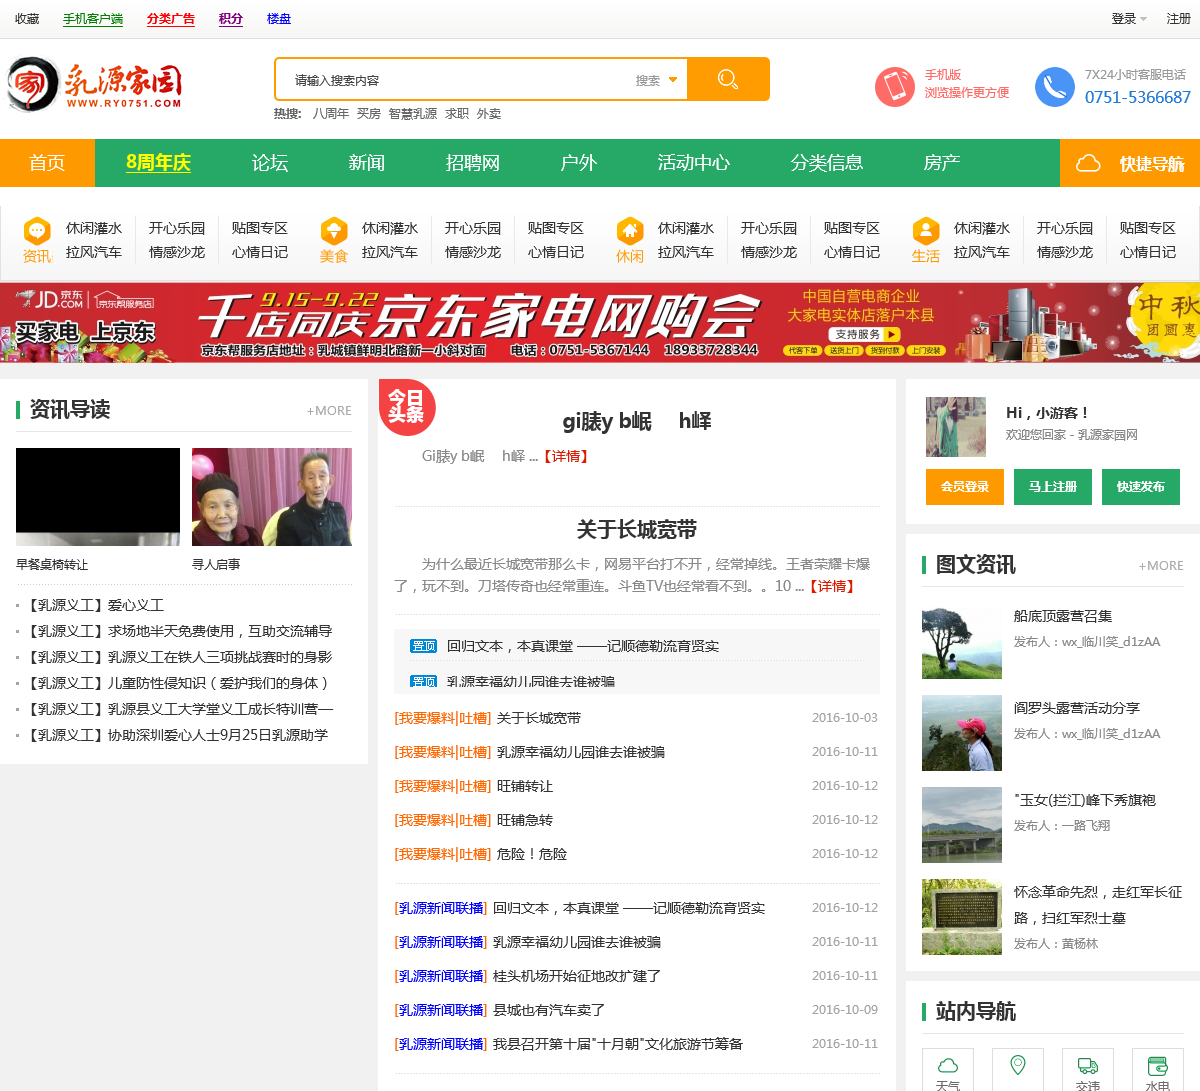Click the 生活 person category icon
This screenshot has width=1200, height=1091.
click(x=926, y=231)
